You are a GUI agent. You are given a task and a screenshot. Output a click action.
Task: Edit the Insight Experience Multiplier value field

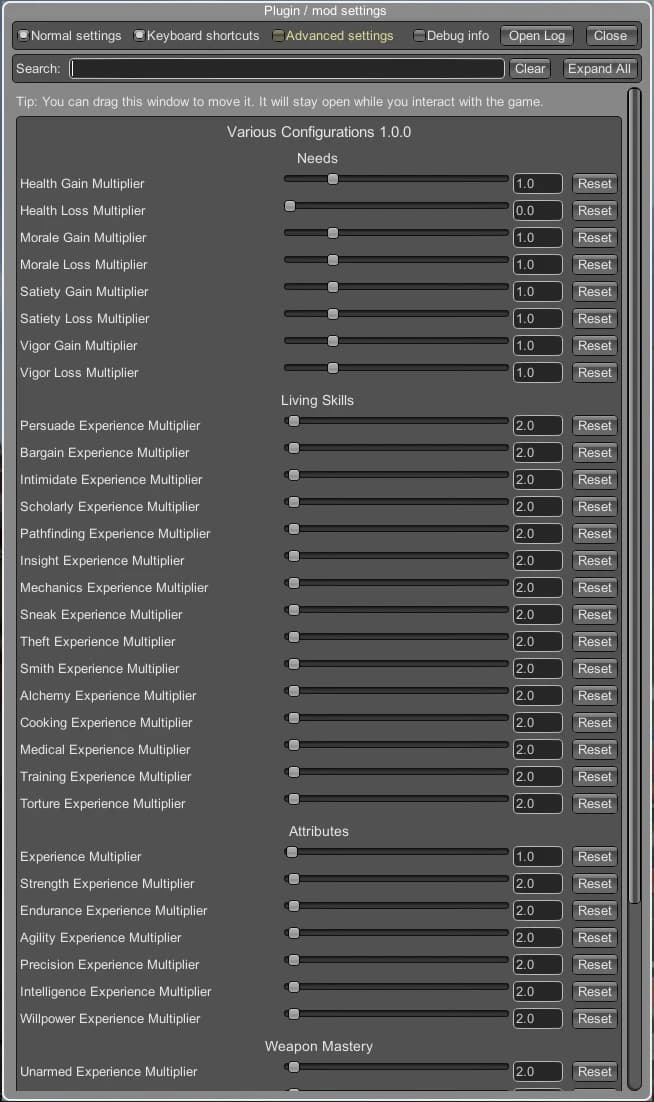click(x=537, y=561)
